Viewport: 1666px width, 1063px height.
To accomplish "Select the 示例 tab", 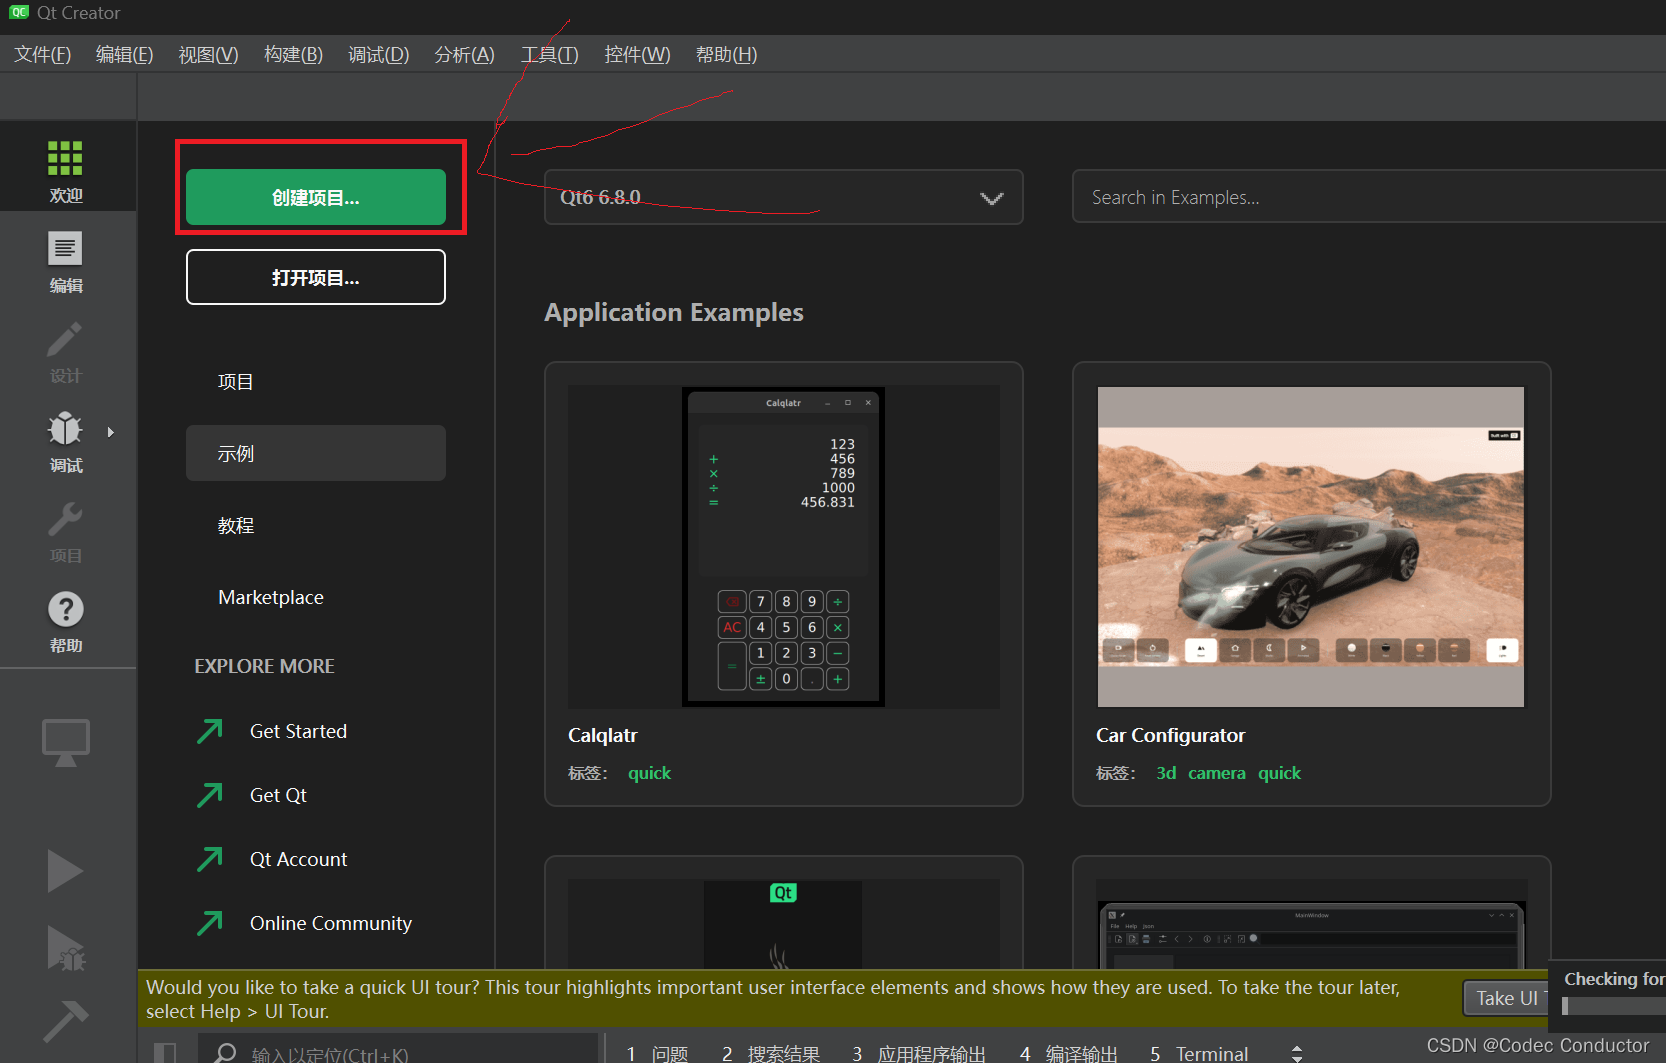I will pyautogui.click(x=316, y=453).
